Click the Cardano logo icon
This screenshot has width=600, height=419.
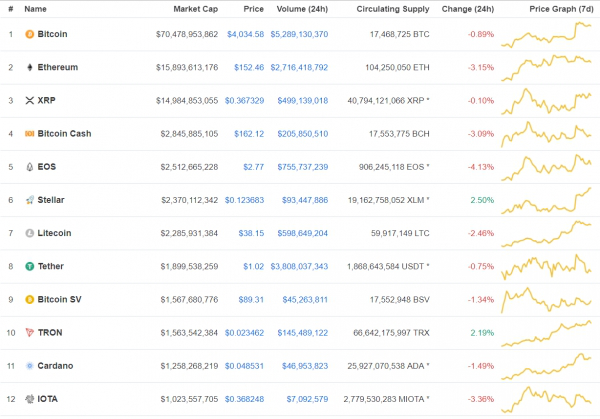click(29, 366)
